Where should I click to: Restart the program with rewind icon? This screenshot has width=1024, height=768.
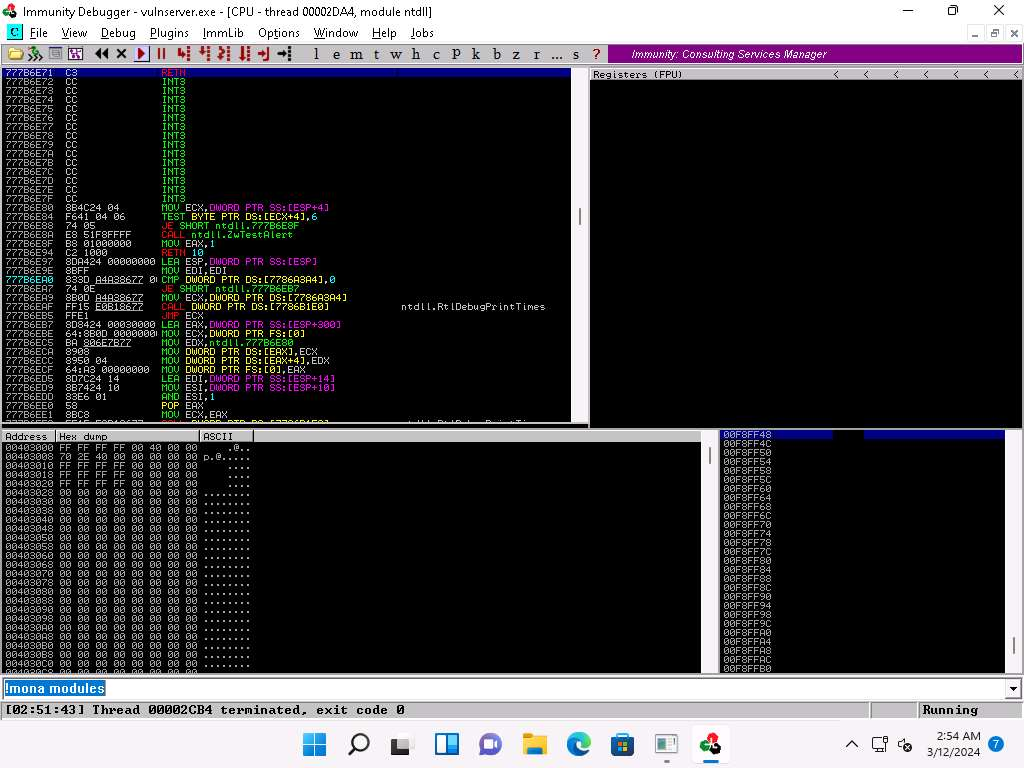click(102, 54)
